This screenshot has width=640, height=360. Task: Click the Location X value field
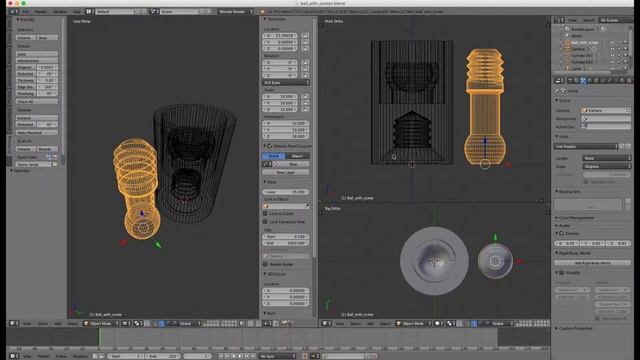(280, 36)
